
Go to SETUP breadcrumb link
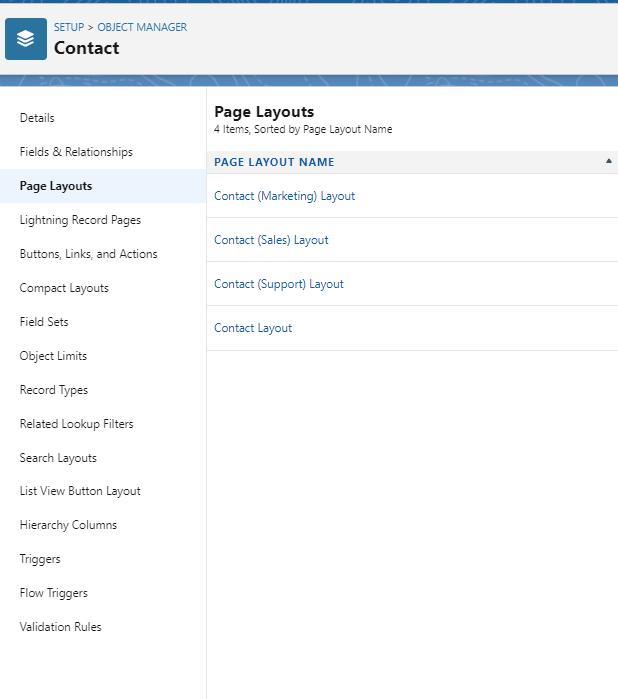69,27
